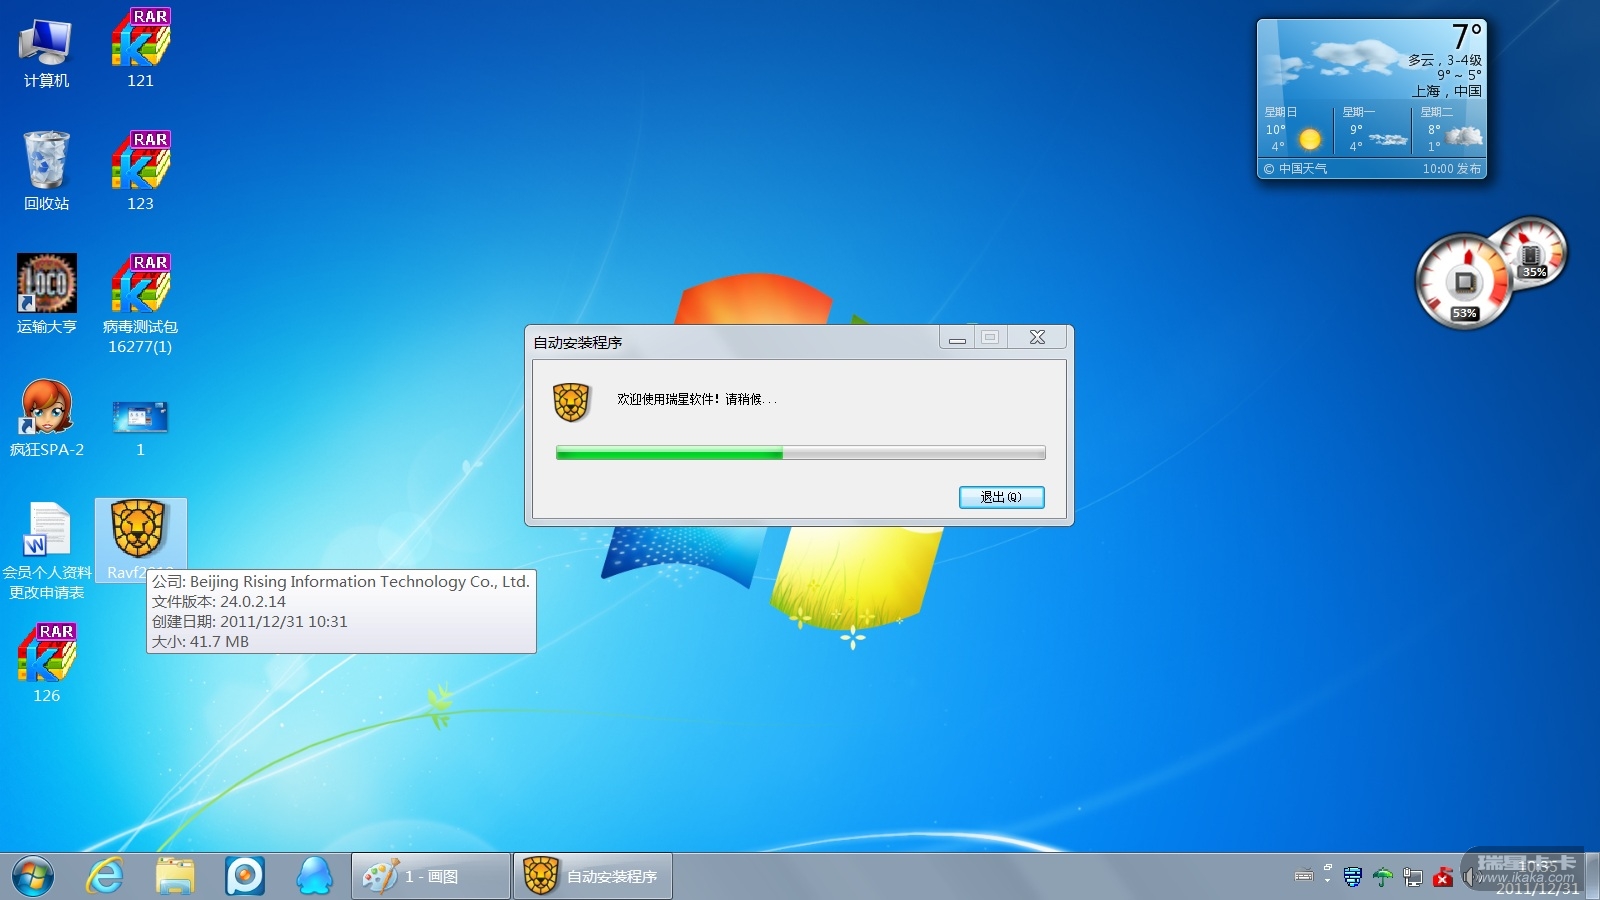The height and width of the screenshot is (900, 1600).
Task: Click the 星期二 forecast in weather gadget
Action: (x=1450, y=130)
